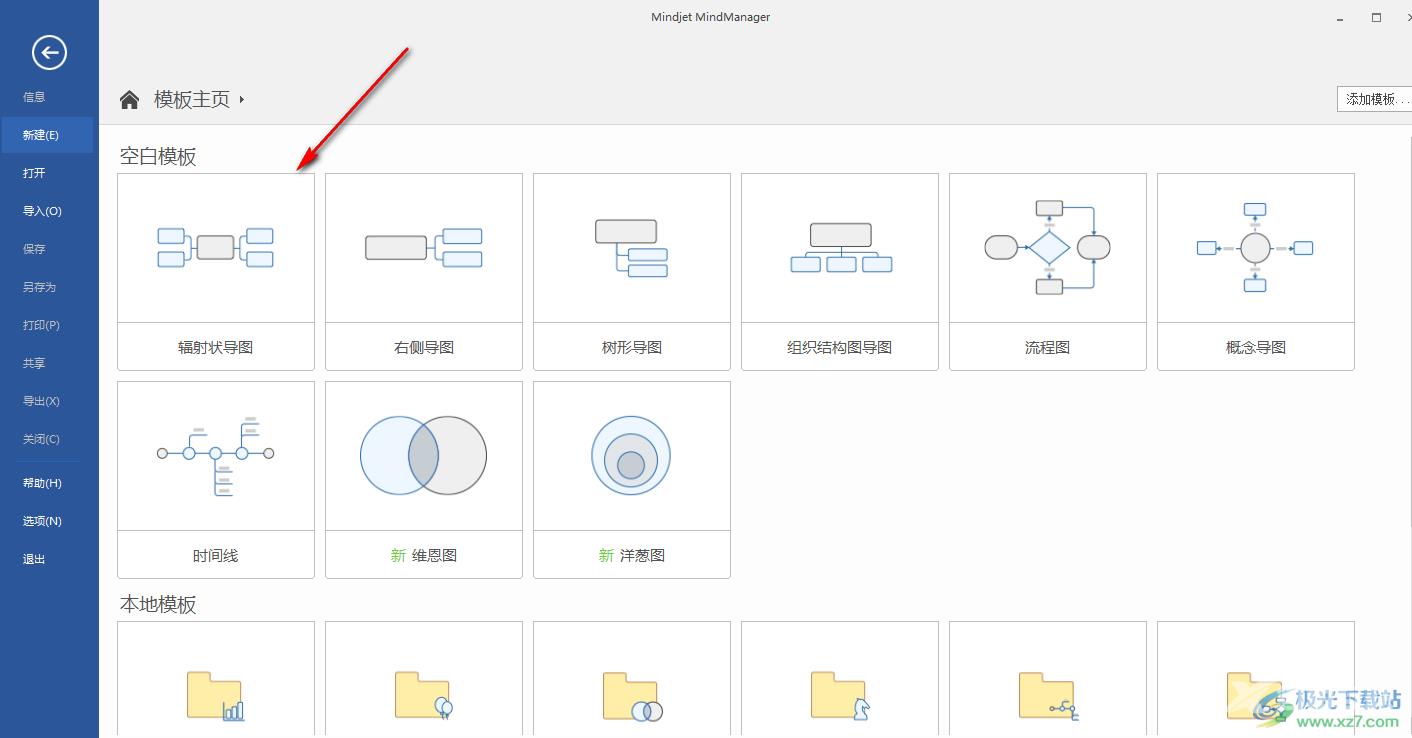Click 打开 in the sidebar
This screenshot has width=1412, height=738.
(34, 173)
